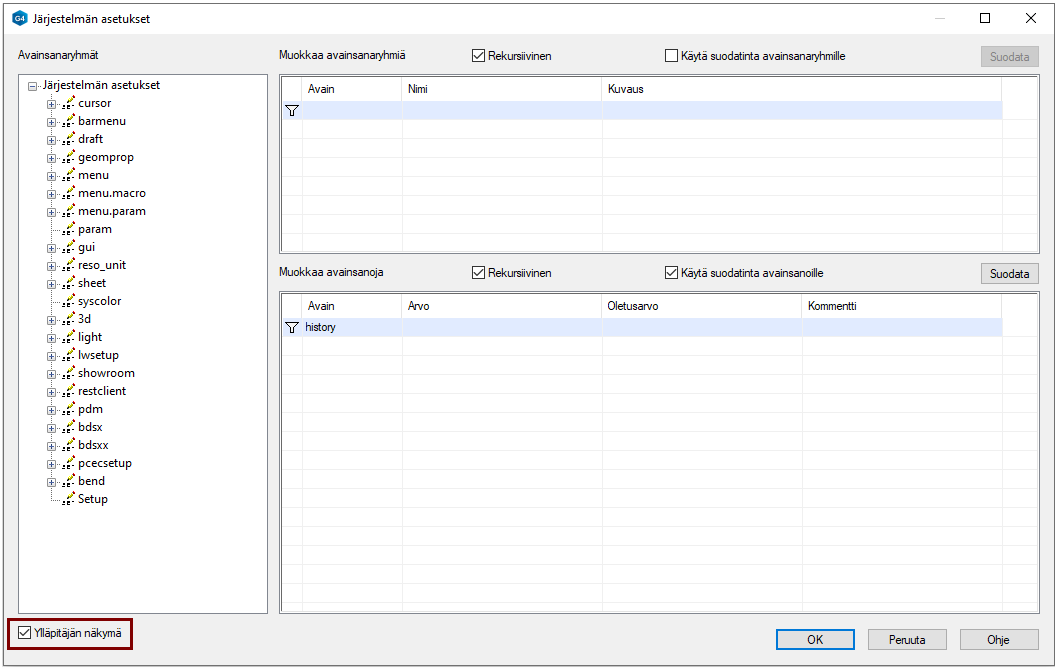
Task: Click the showroom group icon
Action: [68, 373]
